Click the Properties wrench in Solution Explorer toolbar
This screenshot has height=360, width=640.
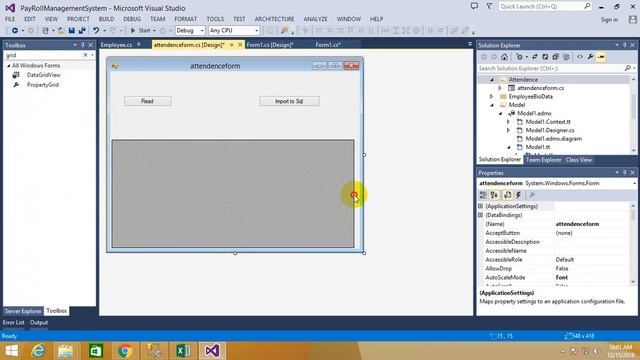(x=590, y=57)
